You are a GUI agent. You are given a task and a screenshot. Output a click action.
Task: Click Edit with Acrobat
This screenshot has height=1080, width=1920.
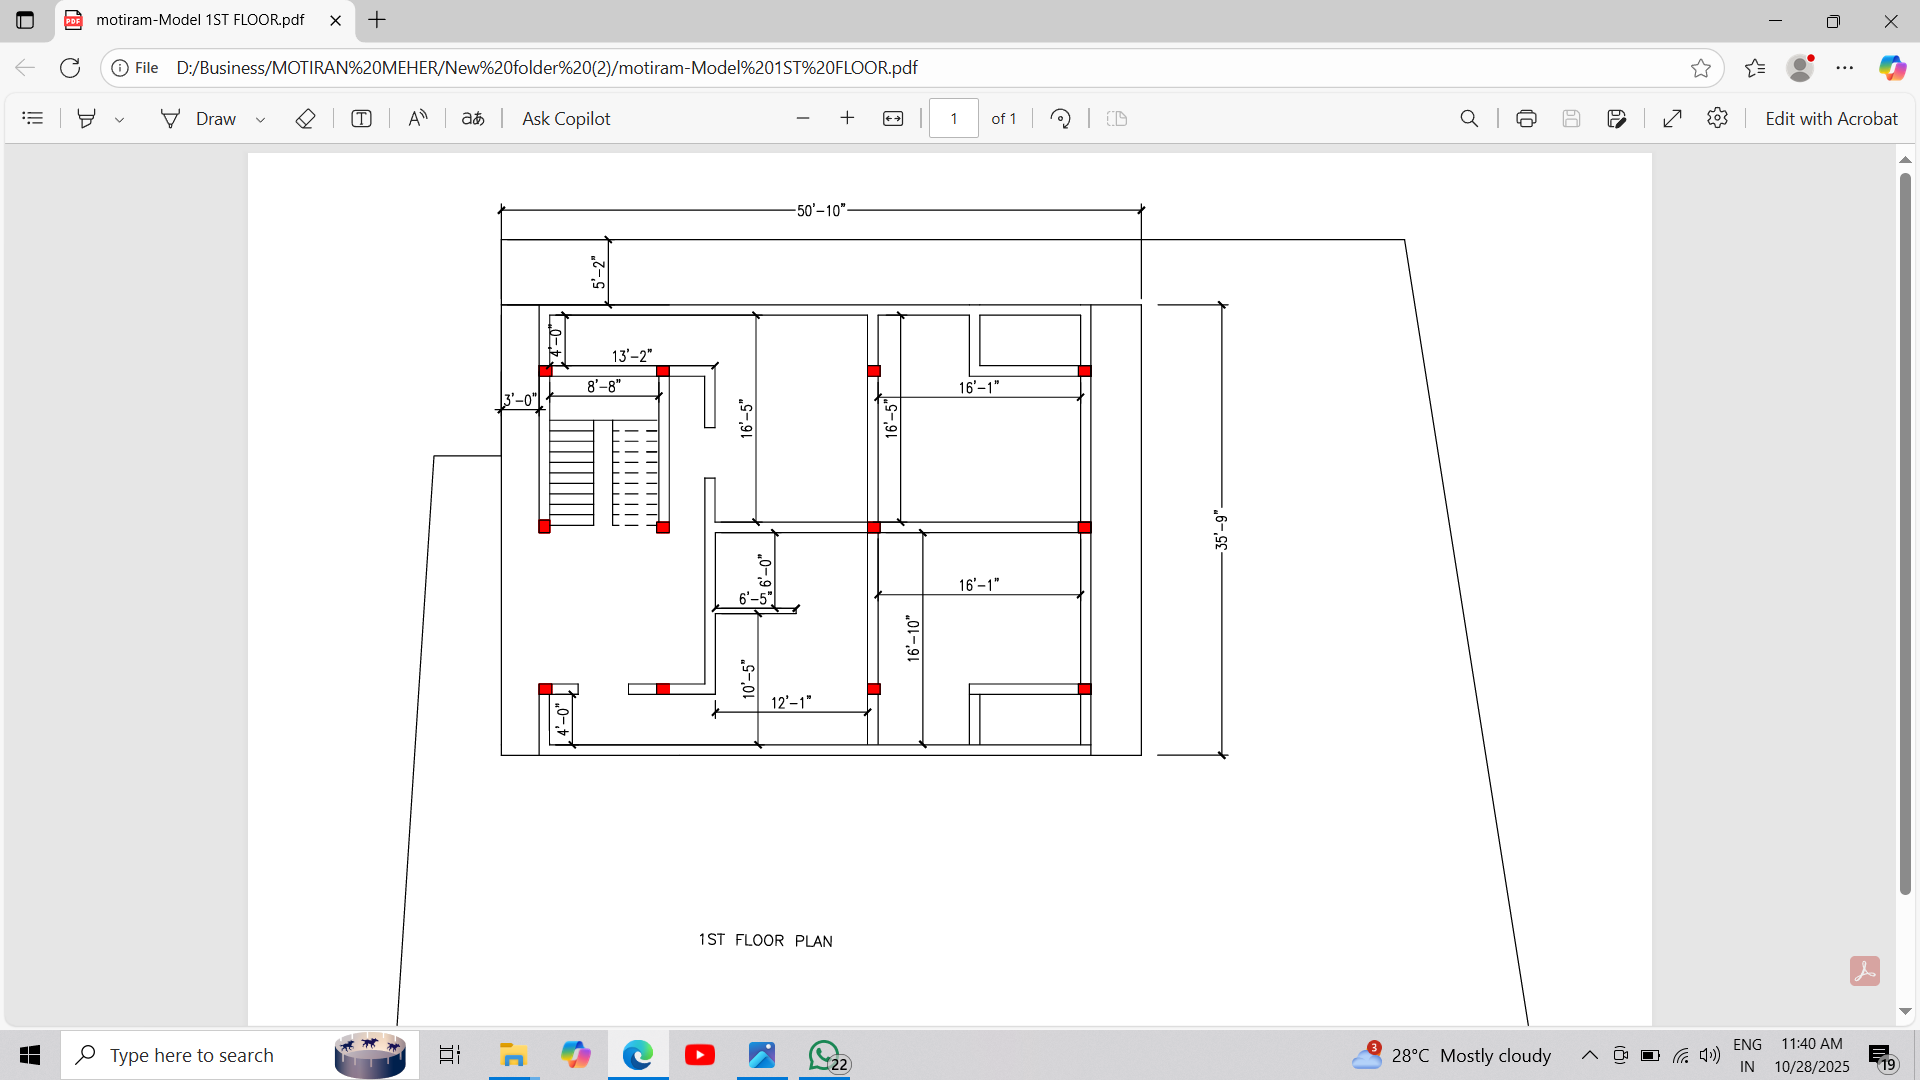click(x=1831, y=119)
